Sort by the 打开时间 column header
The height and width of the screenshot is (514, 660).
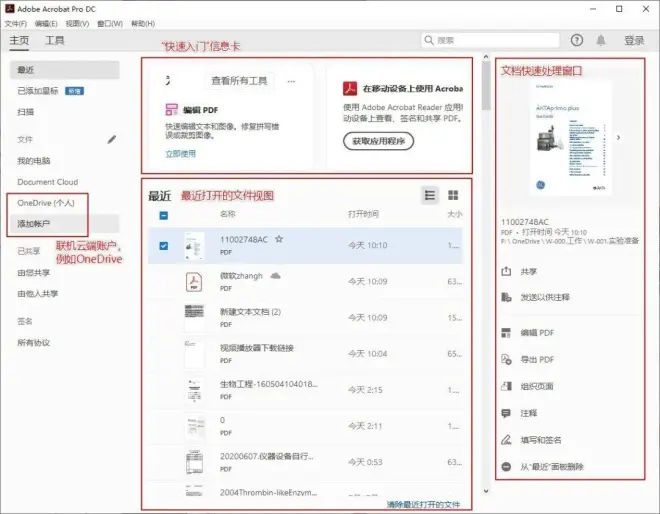point(363,214)
